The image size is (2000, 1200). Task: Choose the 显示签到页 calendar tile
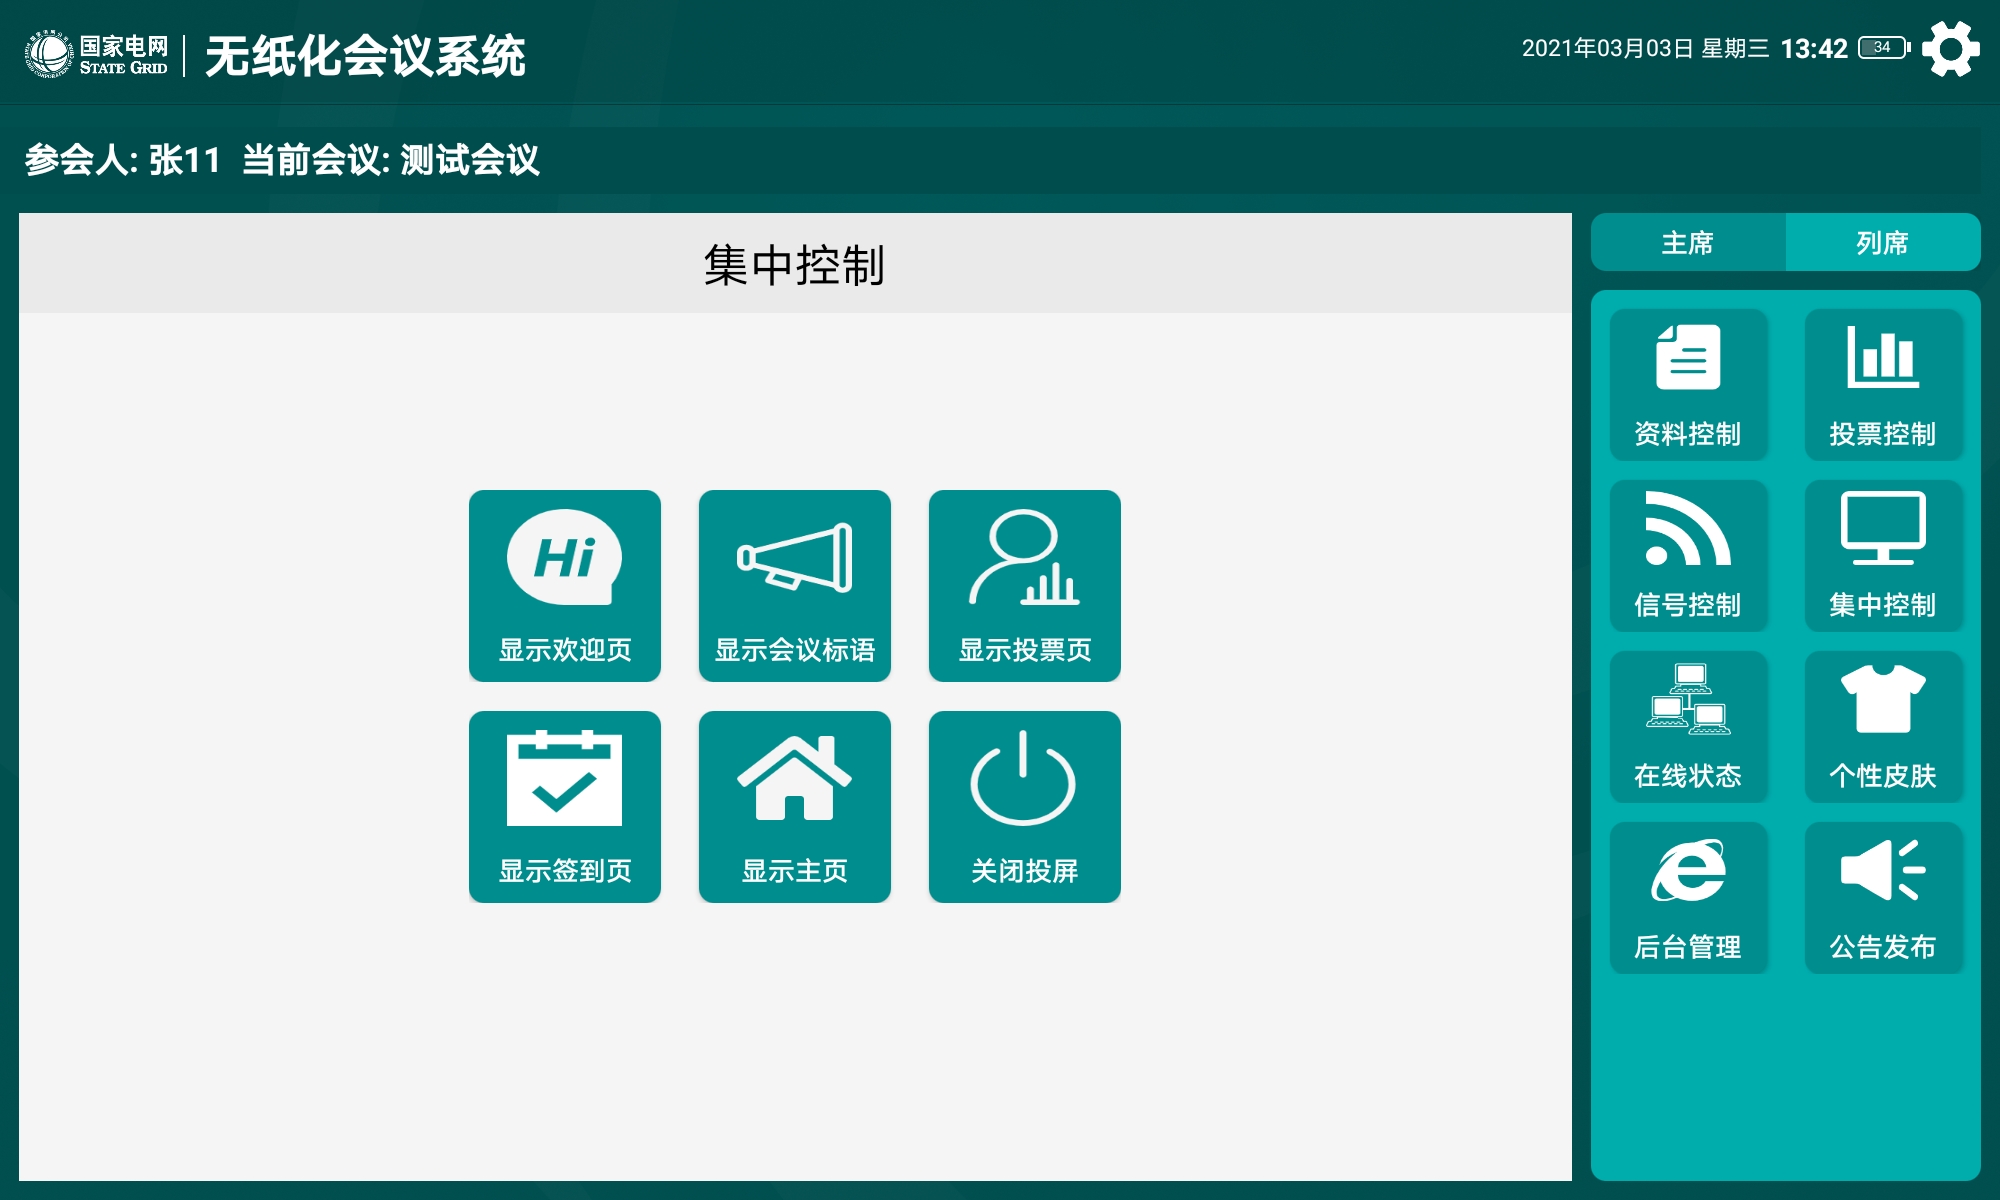tap(565, 807)
